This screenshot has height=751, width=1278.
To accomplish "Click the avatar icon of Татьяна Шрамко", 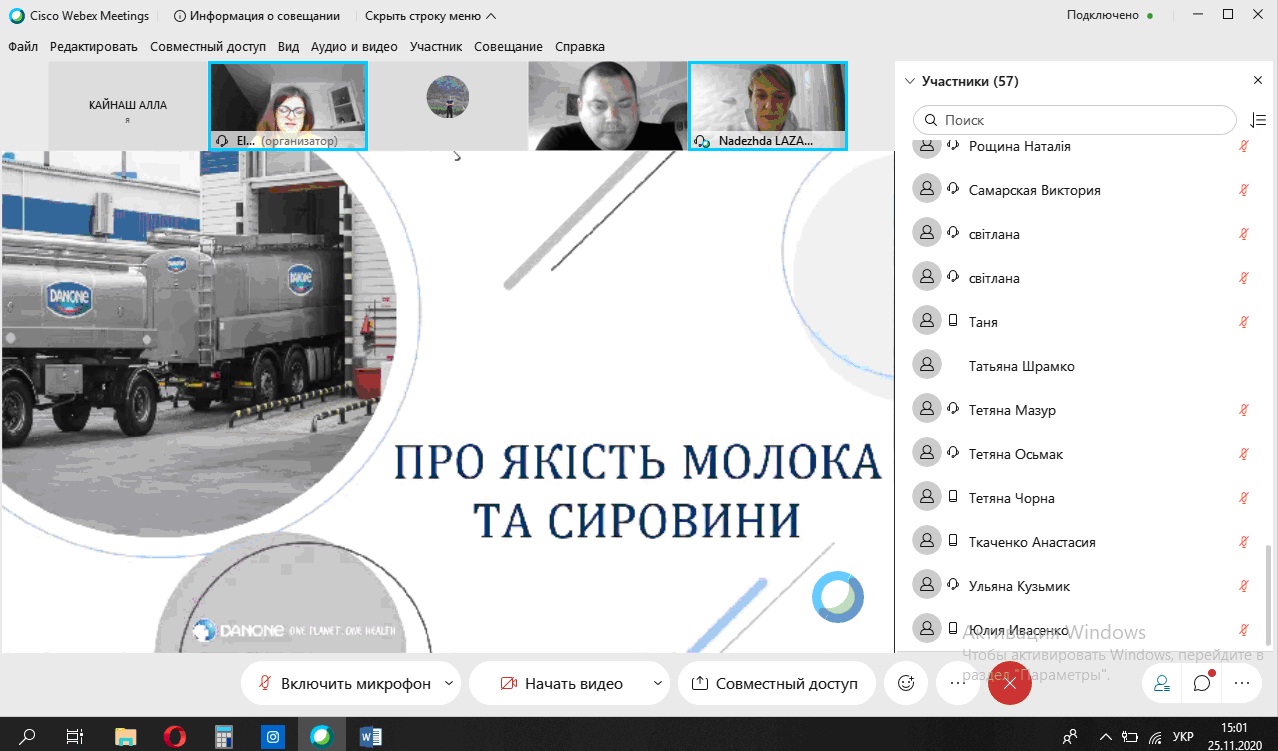I will (x=927, y=366).
